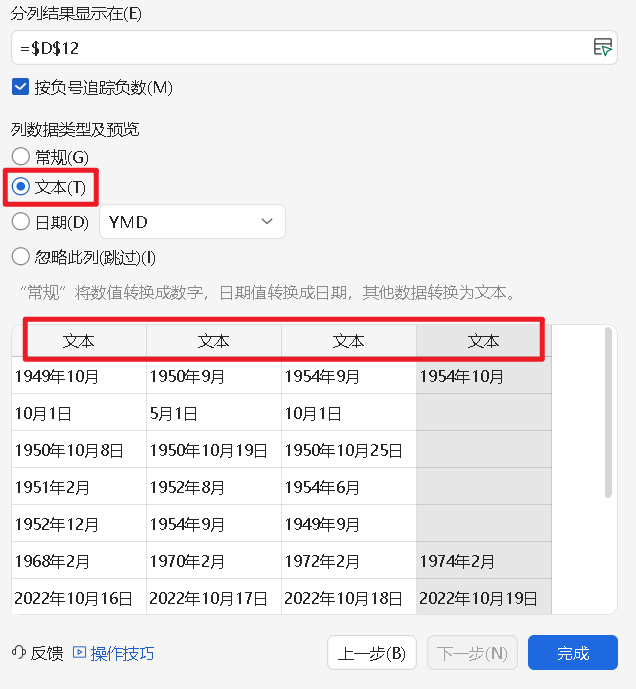
Task: Select second preview column header 文本
Action: [x=214, y=341]
